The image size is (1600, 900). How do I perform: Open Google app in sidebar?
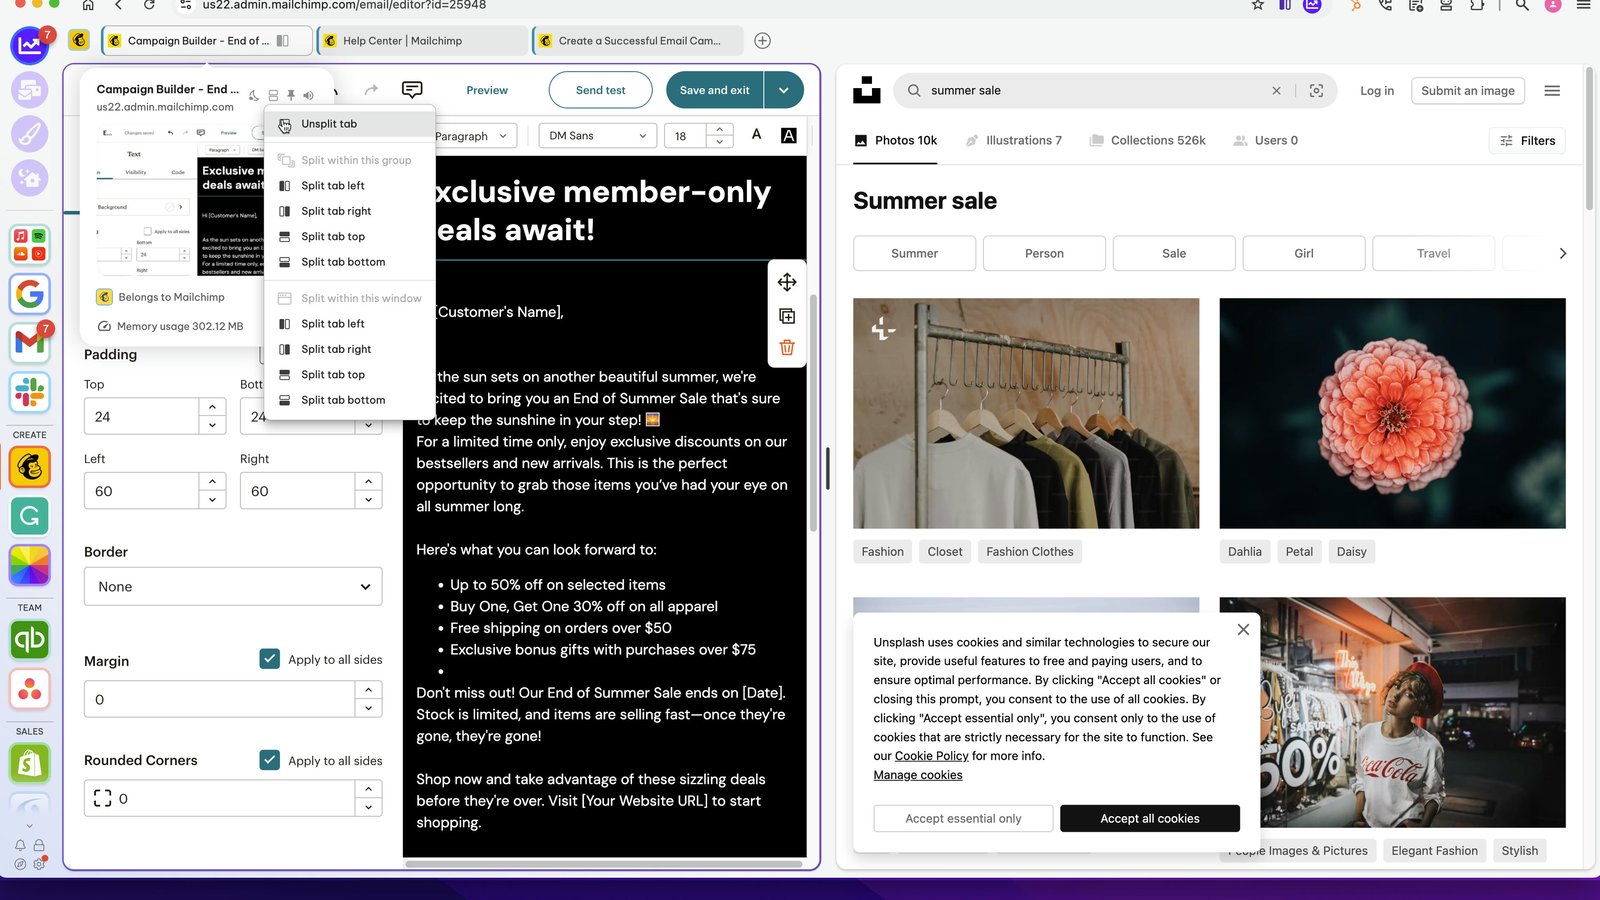pos(30,294)
